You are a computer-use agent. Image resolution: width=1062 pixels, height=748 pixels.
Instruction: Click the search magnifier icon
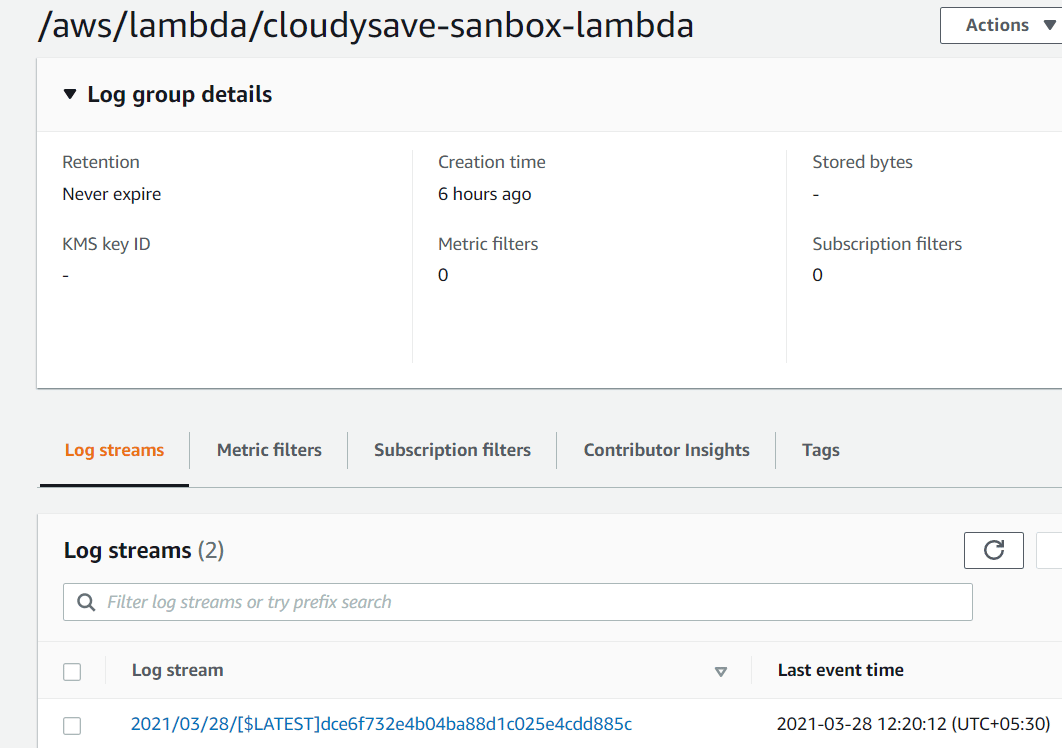(x=86, y=602)
